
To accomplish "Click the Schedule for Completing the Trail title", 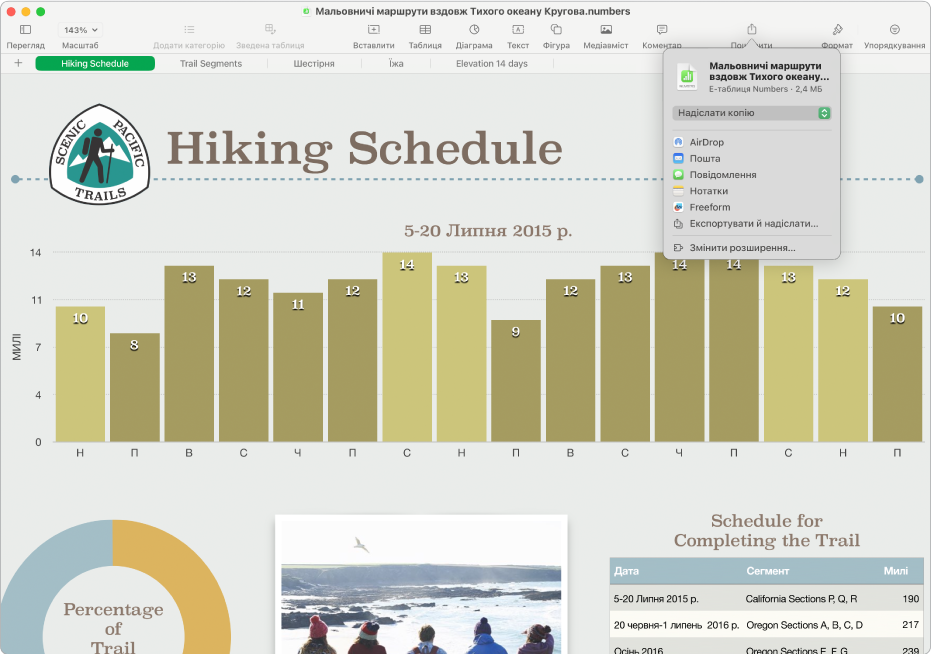I will (x=767, y=530).
